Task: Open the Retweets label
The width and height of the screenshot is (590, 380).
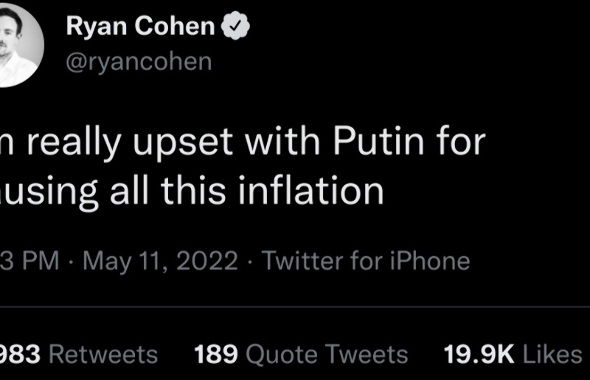Action: (x=103, y=354)
